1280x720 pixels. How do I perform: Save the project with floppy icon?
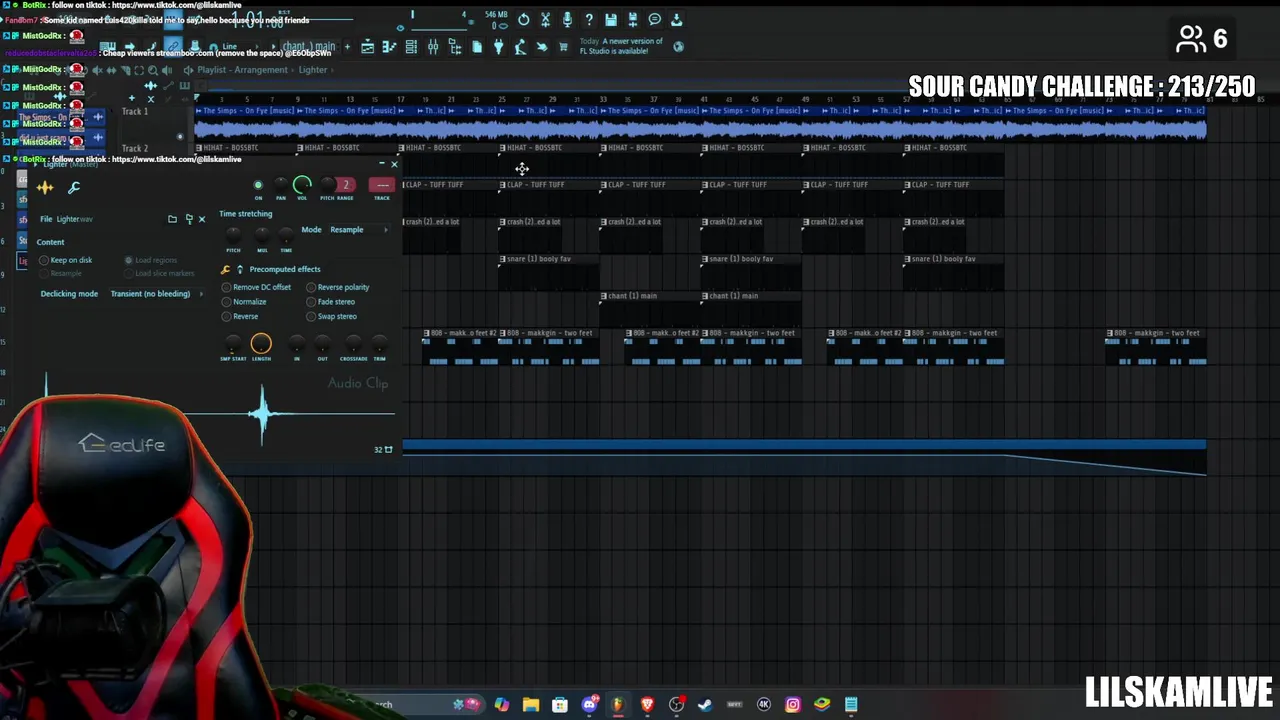point(611,19)
